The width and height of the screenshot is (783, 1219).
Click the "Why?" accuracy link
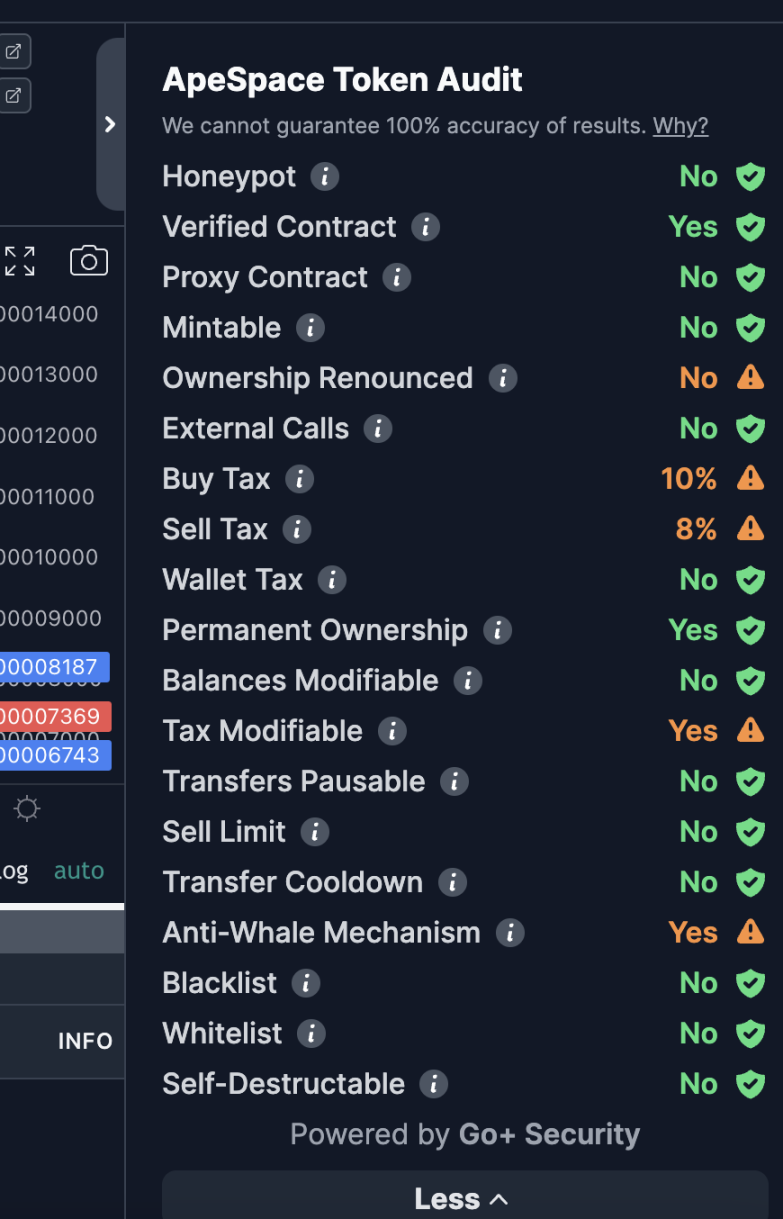point(680,126)
